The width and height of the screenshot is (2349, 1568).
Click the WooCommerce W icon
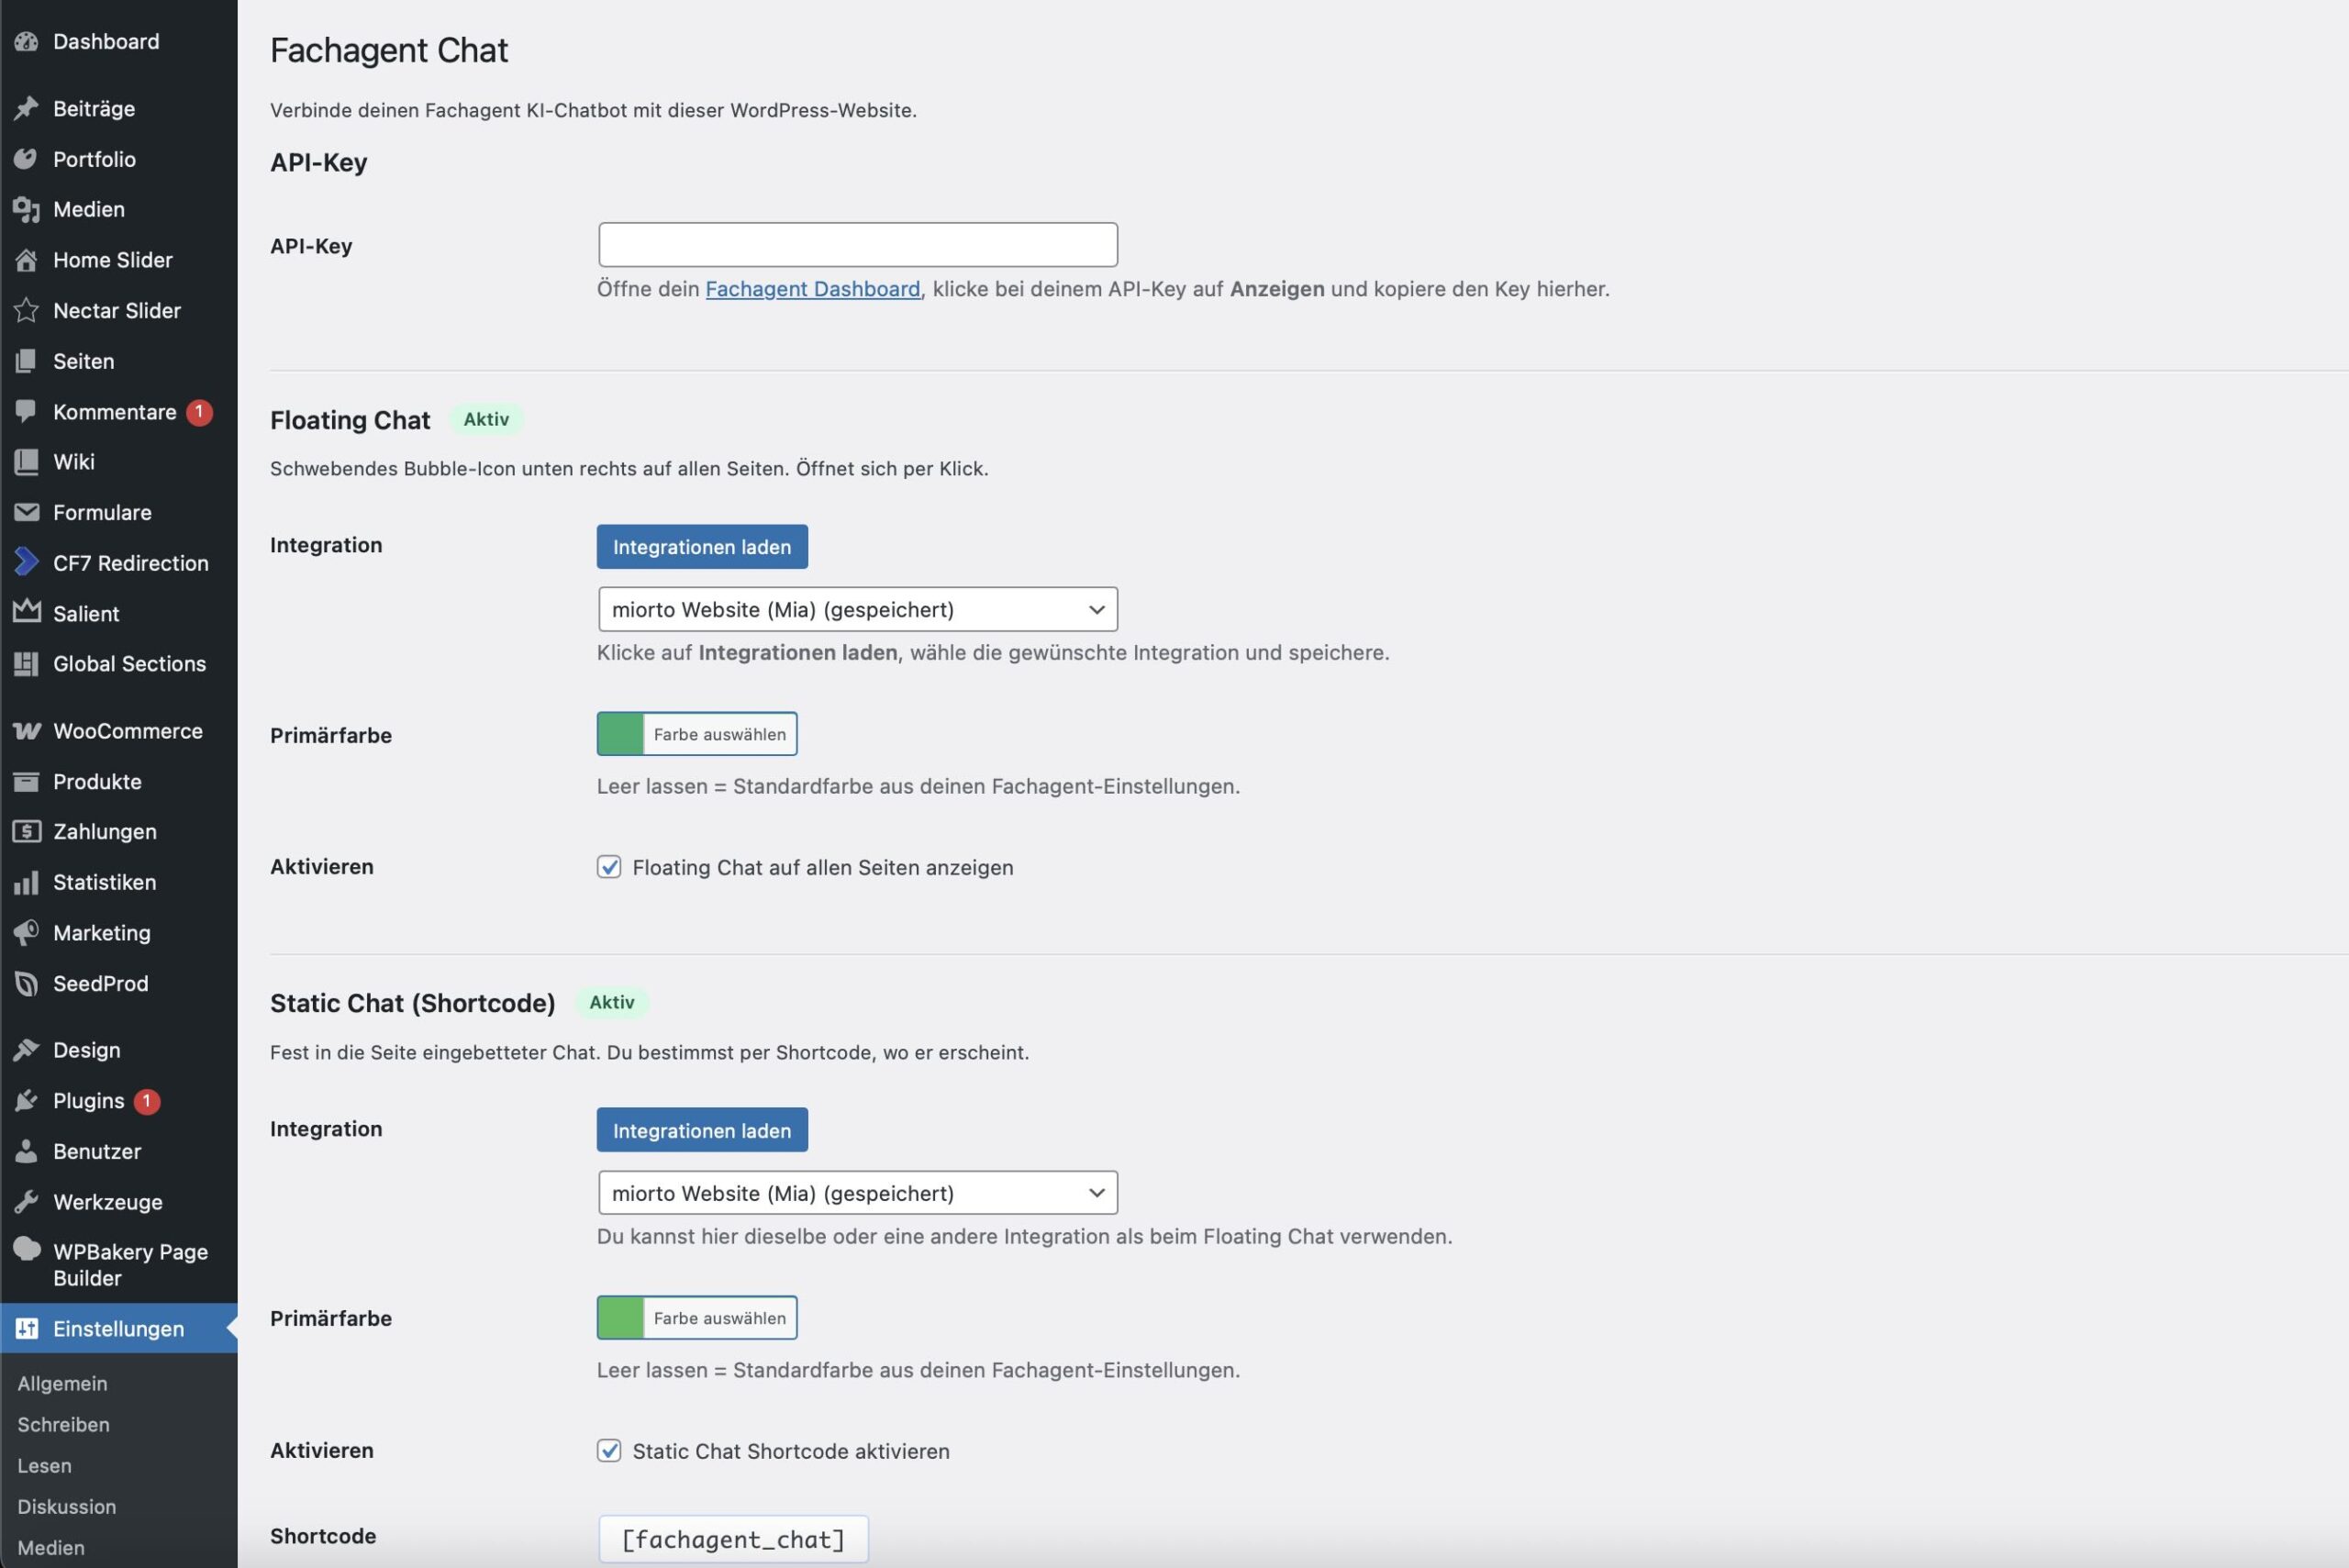(27, 730)
